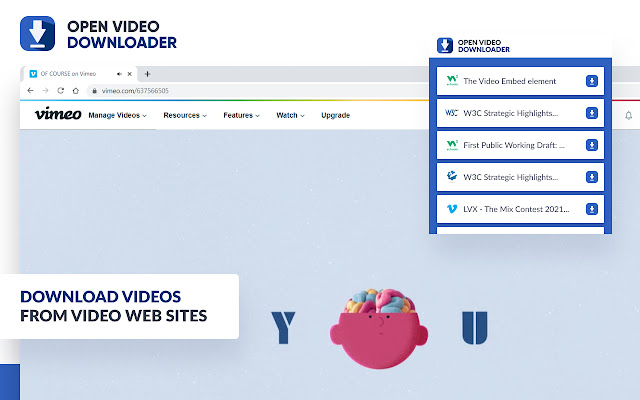Expand Manage Videos menu
The image size is (640, 400).
point(118,116)
